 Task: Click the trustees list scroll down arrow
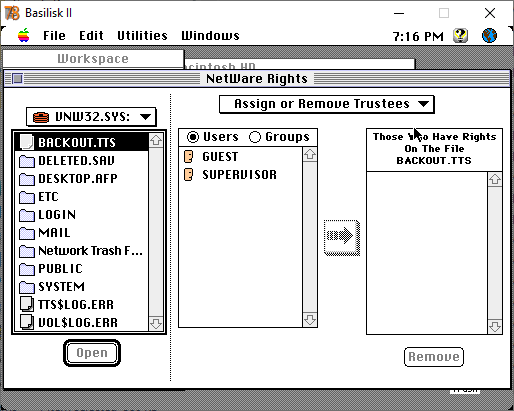click(x=495, y=327)
